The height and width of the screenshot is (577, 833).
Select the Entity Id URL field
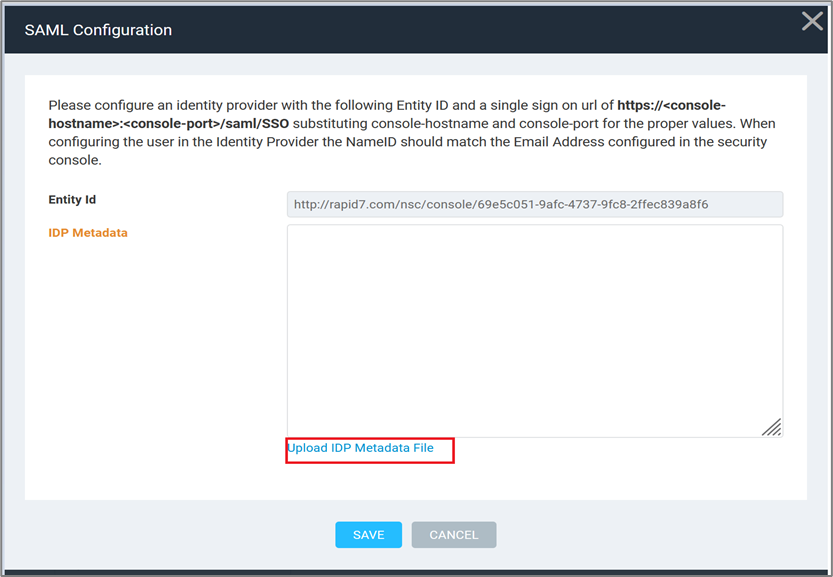(534, 205)
